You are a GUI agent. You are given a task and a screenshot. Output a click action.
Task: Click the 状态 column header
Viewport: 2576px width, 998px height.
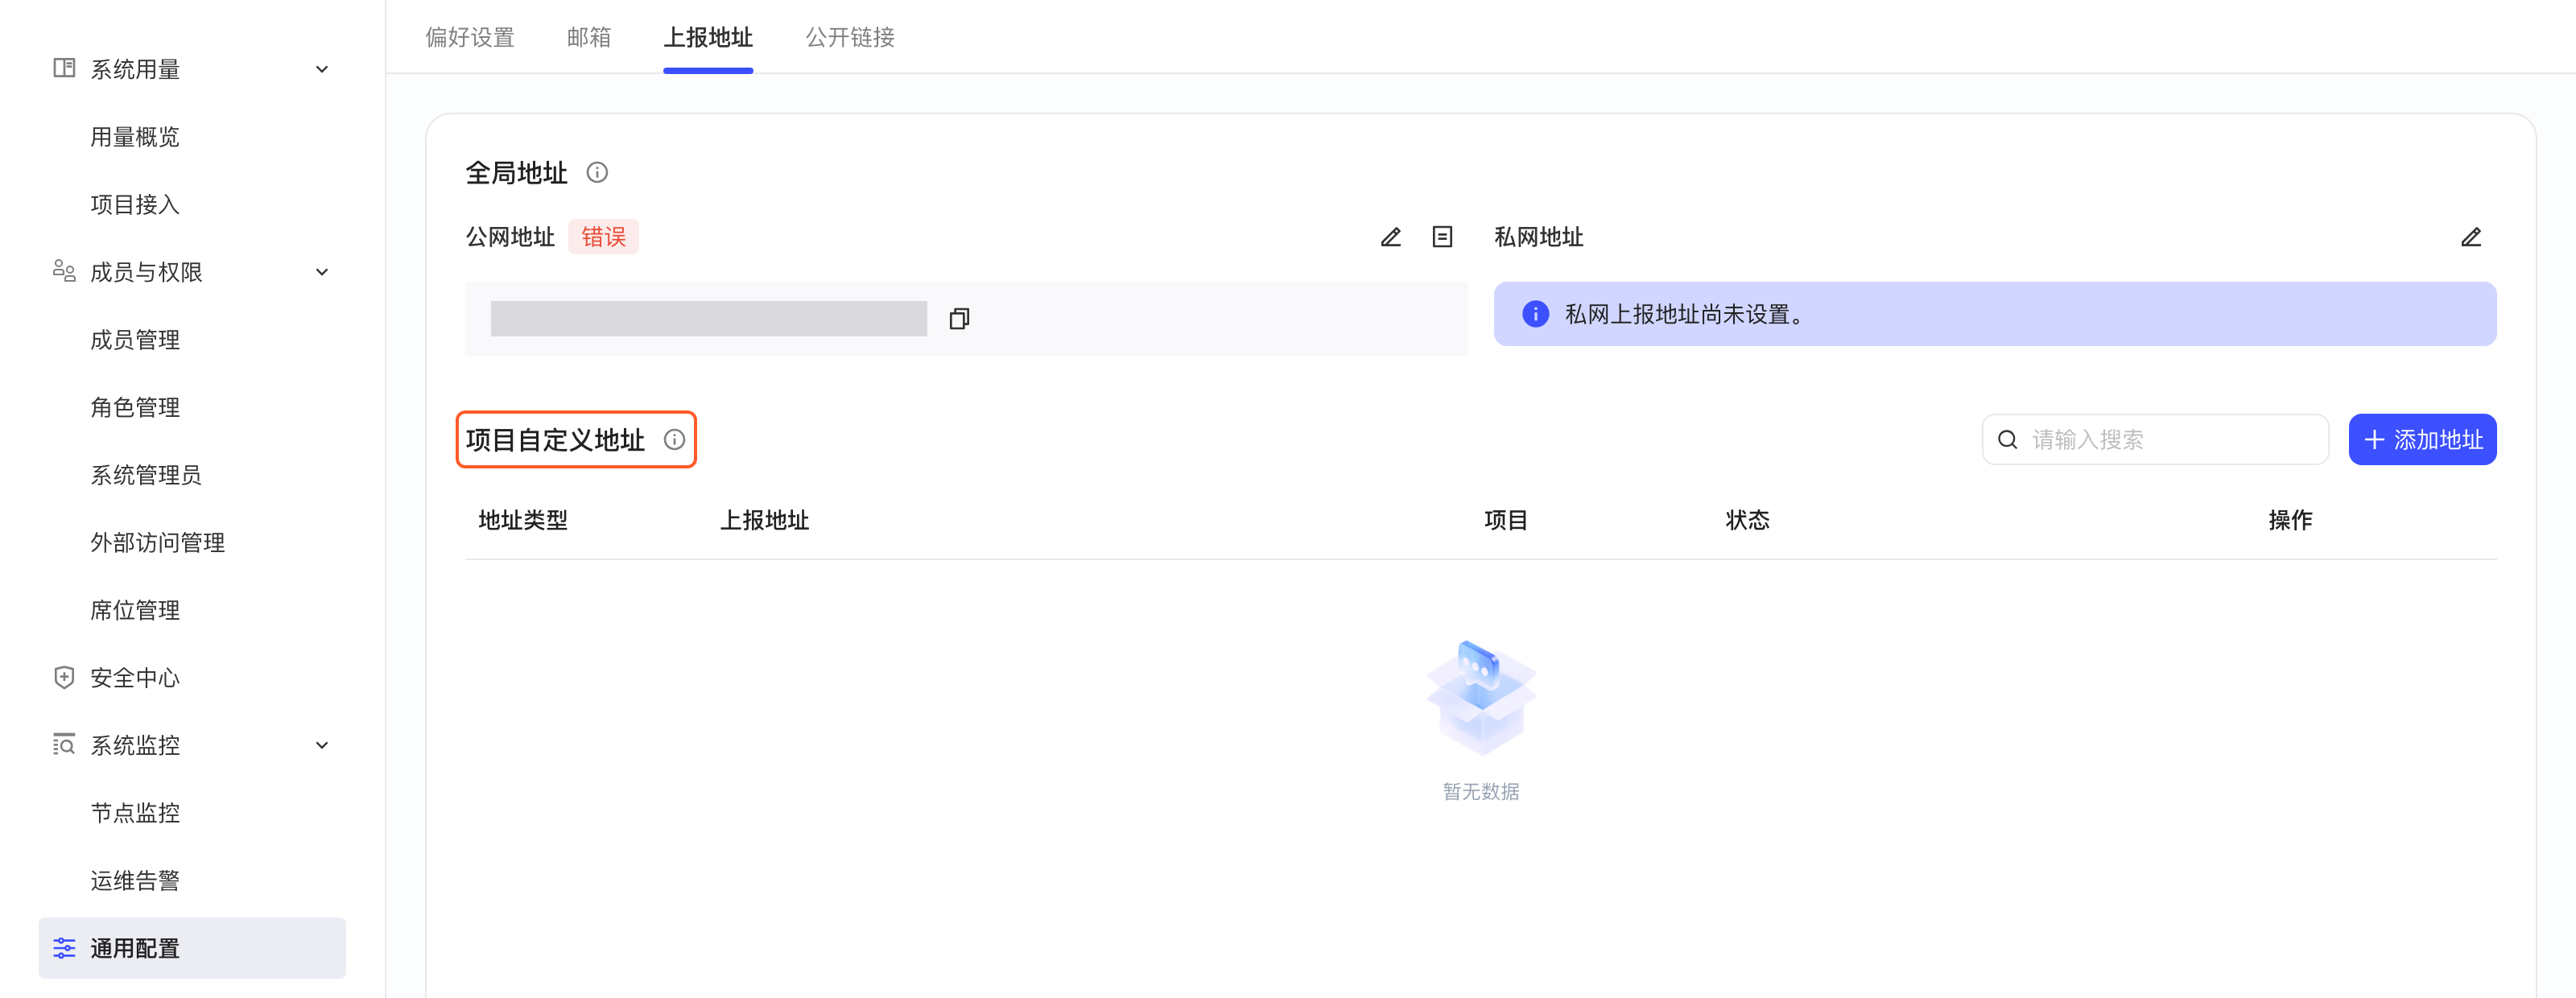(1747, 520)
